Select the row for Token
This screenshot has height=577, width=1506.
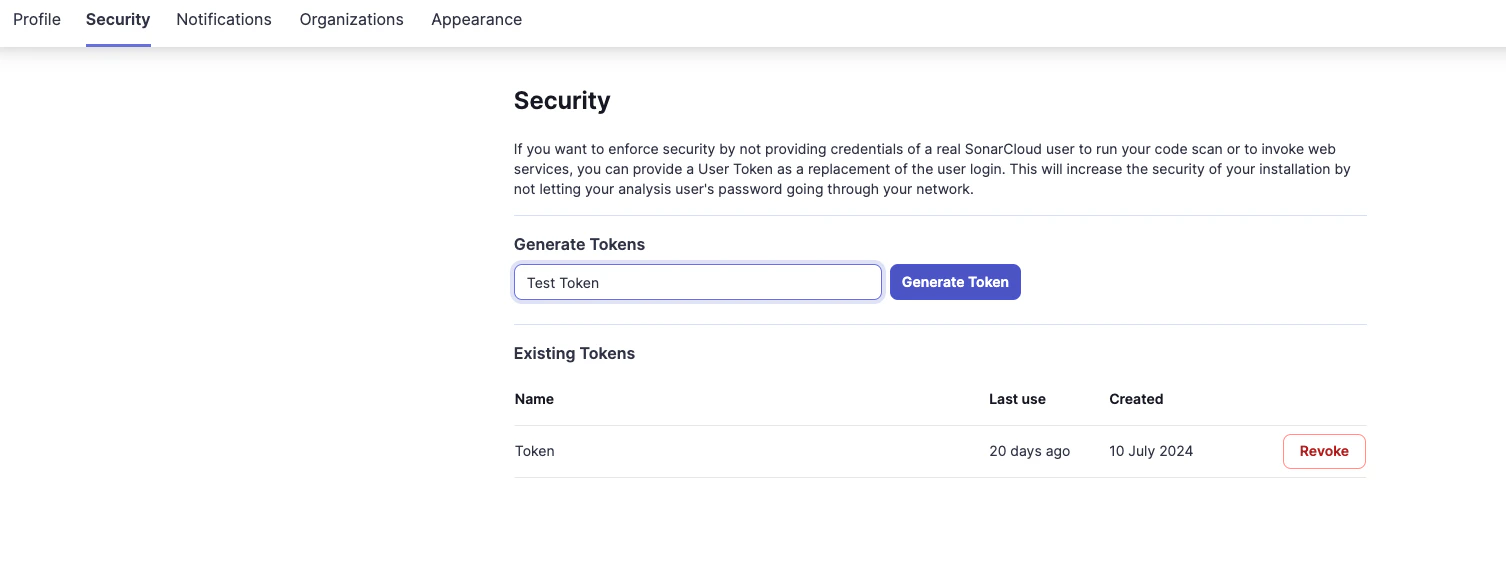coord(800,451)
